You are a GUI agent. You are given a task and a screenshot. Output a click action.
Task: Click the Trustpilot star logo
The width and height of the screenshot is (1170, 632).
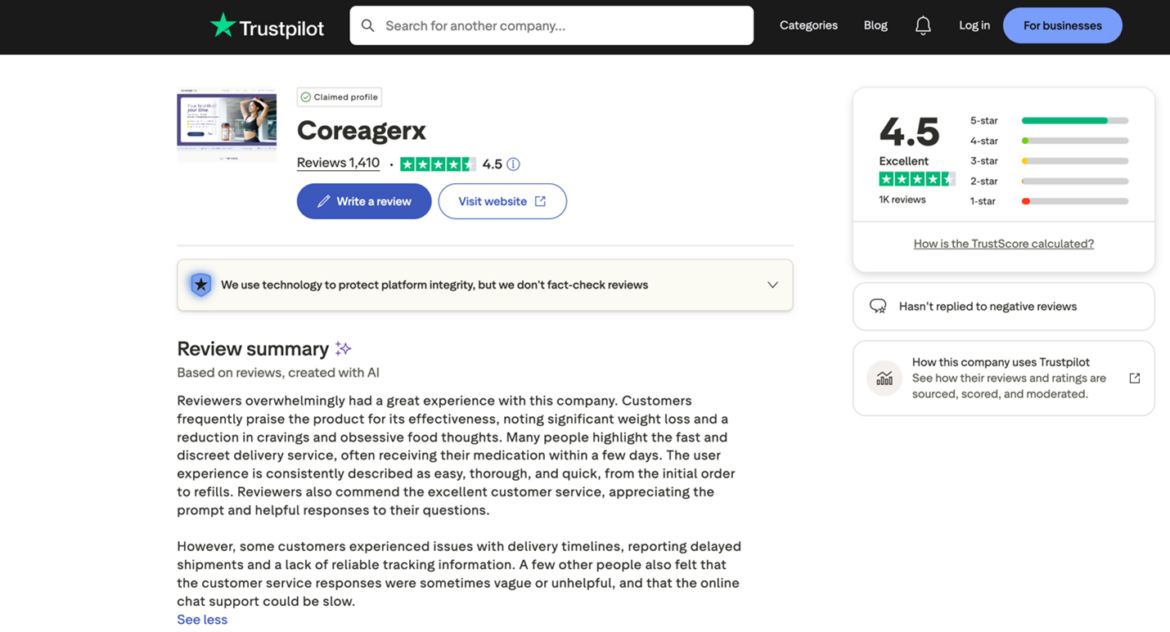[x=222, y=25]
